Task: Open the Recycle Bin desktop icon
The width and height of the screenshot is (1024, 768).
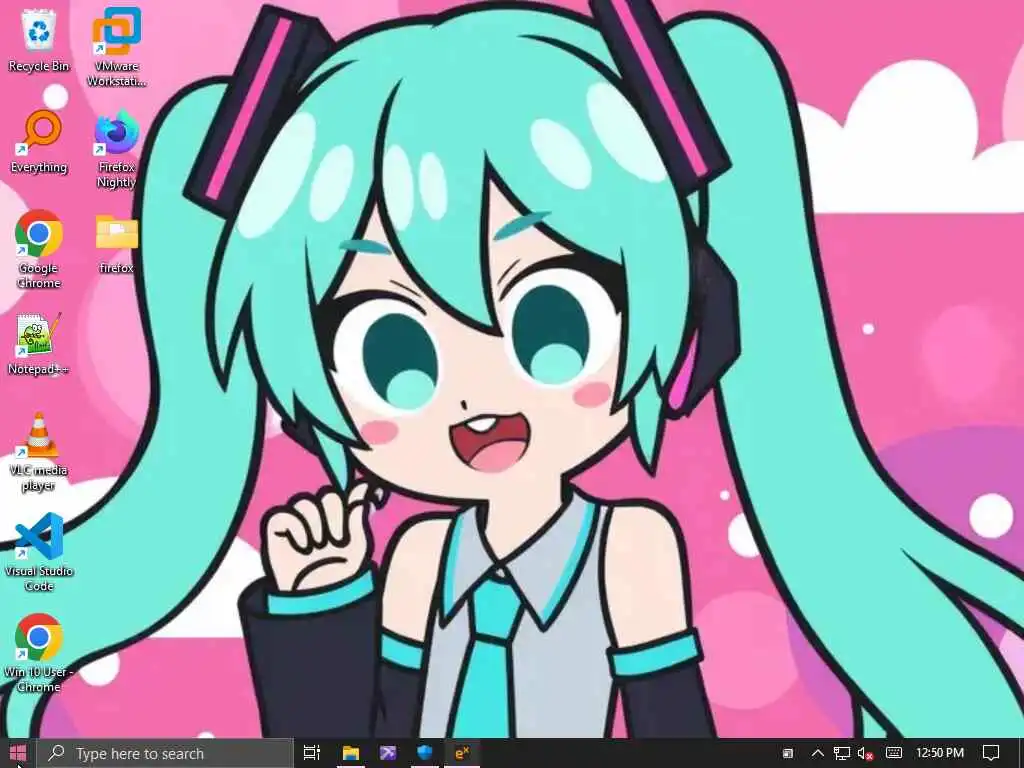Action: click(x=39, y=40)
